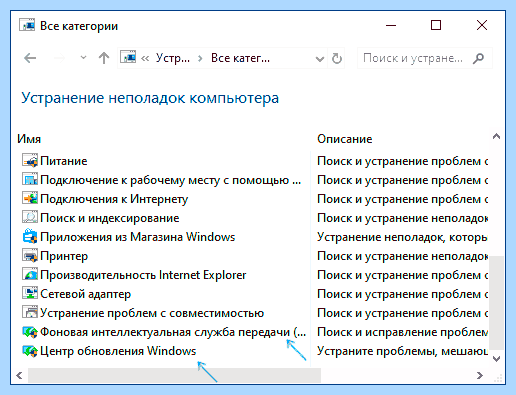
Task: Click the Все категории window title icon
Action: pyautogui.click(x=27, y=25)
